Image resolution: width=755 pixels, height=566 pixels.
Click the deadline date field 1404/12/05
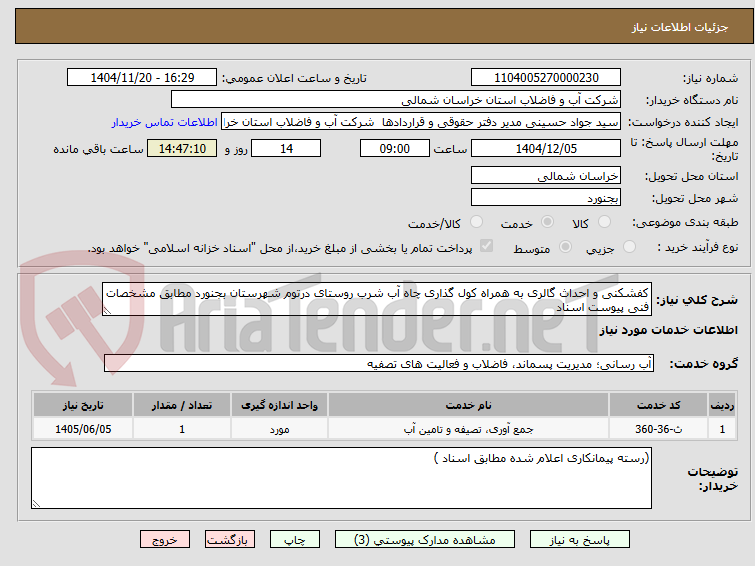pyautogui.click(x=546, y=148)
